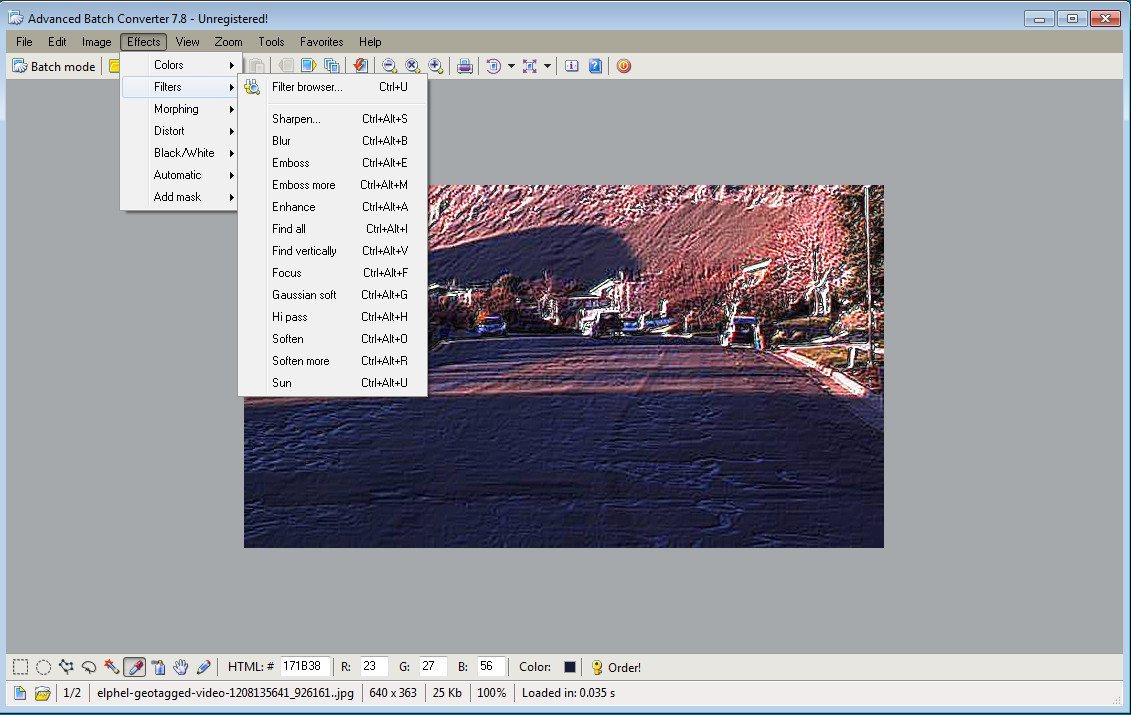Click the Batch mode button

53,65
